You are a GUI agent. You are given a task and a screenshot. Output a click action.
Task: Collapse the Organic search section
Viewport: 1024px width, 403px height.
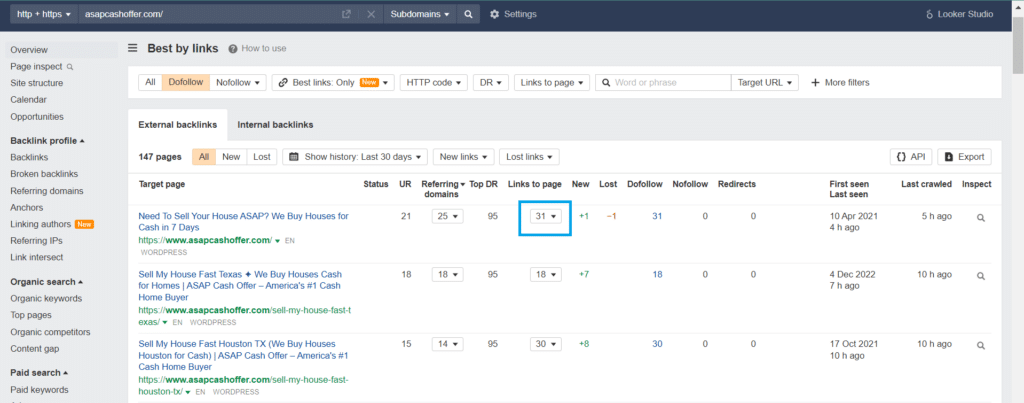46,282
